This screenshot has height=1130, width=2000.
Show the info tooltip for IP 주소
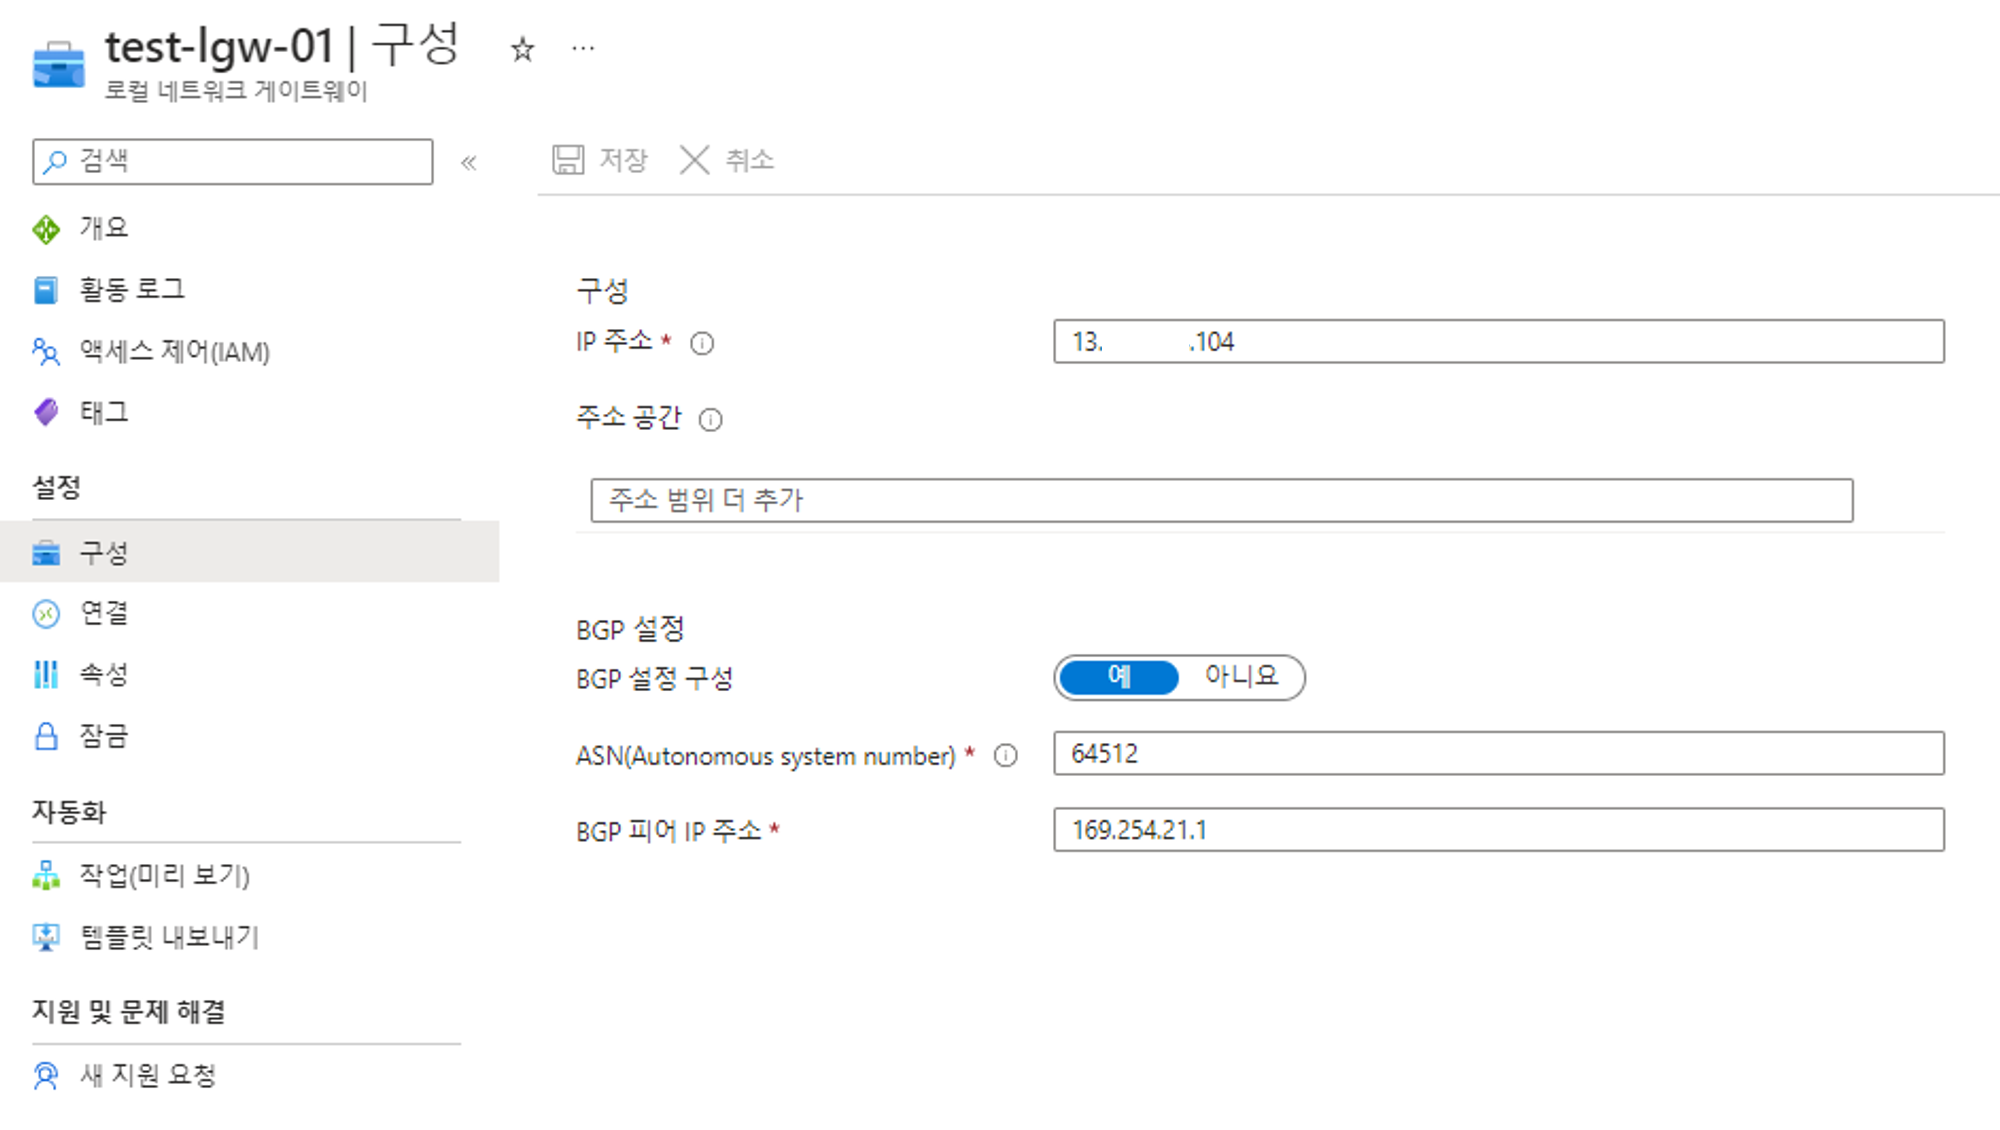702,344
